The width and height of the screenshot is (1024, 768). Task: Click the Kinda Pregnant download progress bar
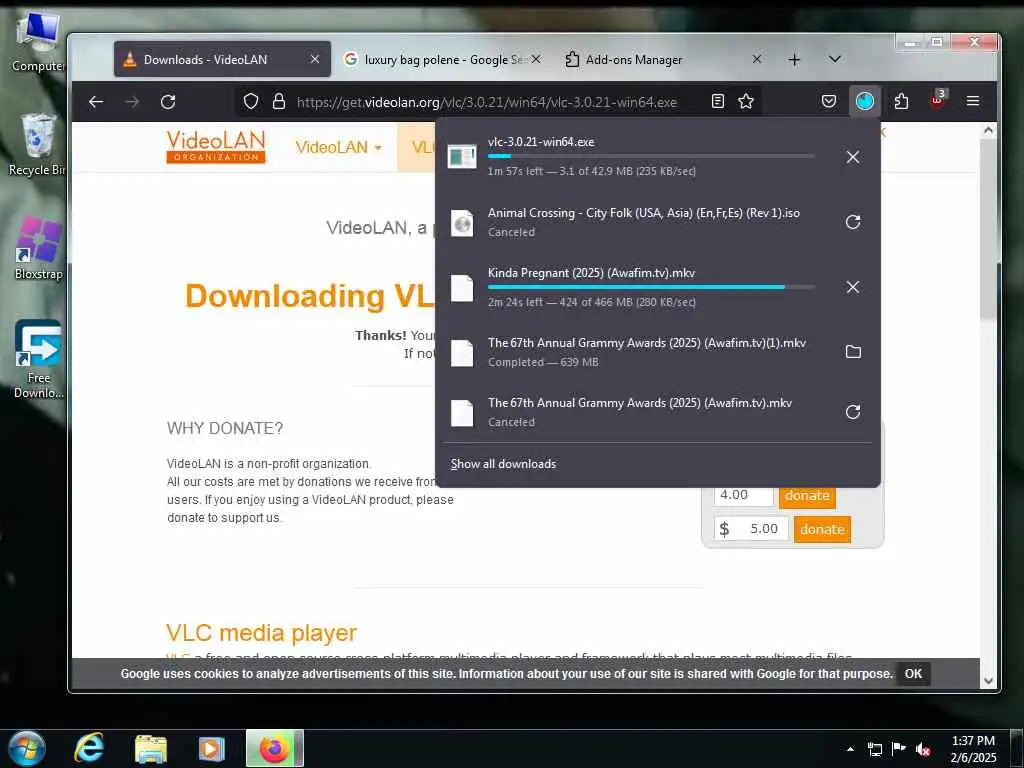pyautogui.click(x=650, y=287)
